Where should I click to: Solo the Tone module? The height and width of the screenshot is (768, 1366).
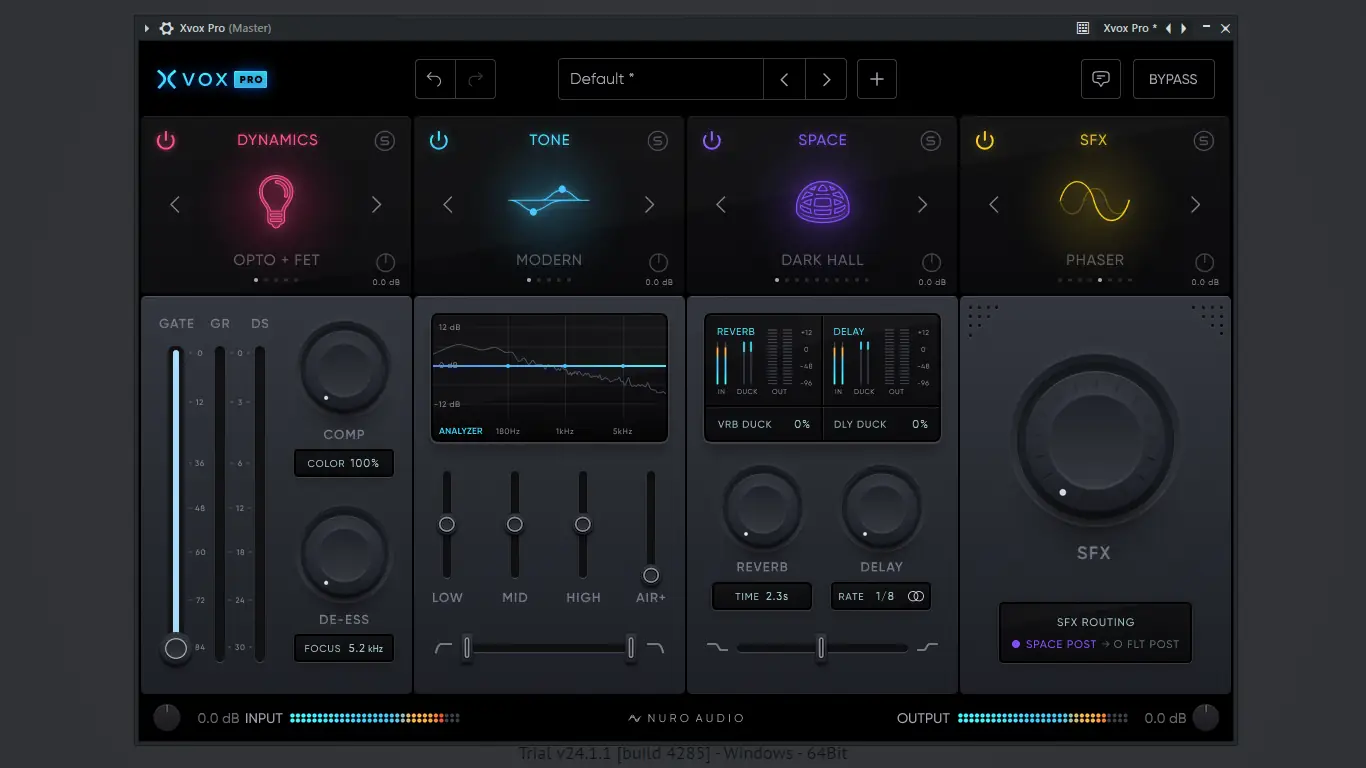tap(657, 141)
